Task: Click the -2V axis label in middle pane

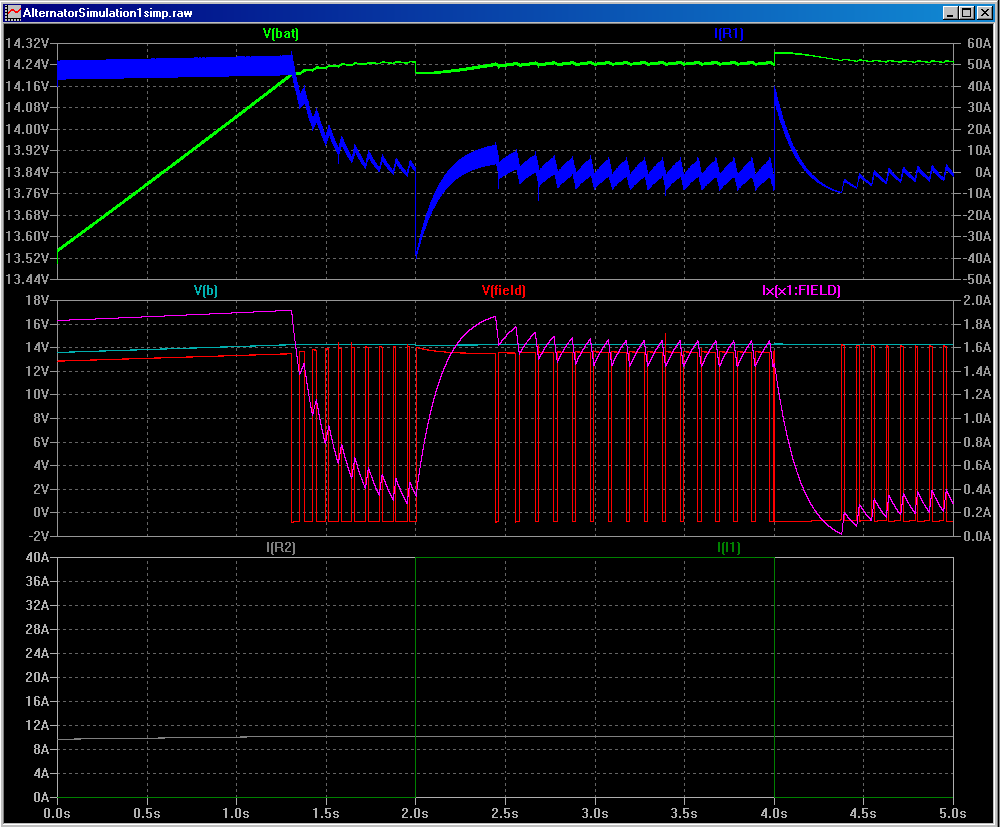Action: point(37,536)
